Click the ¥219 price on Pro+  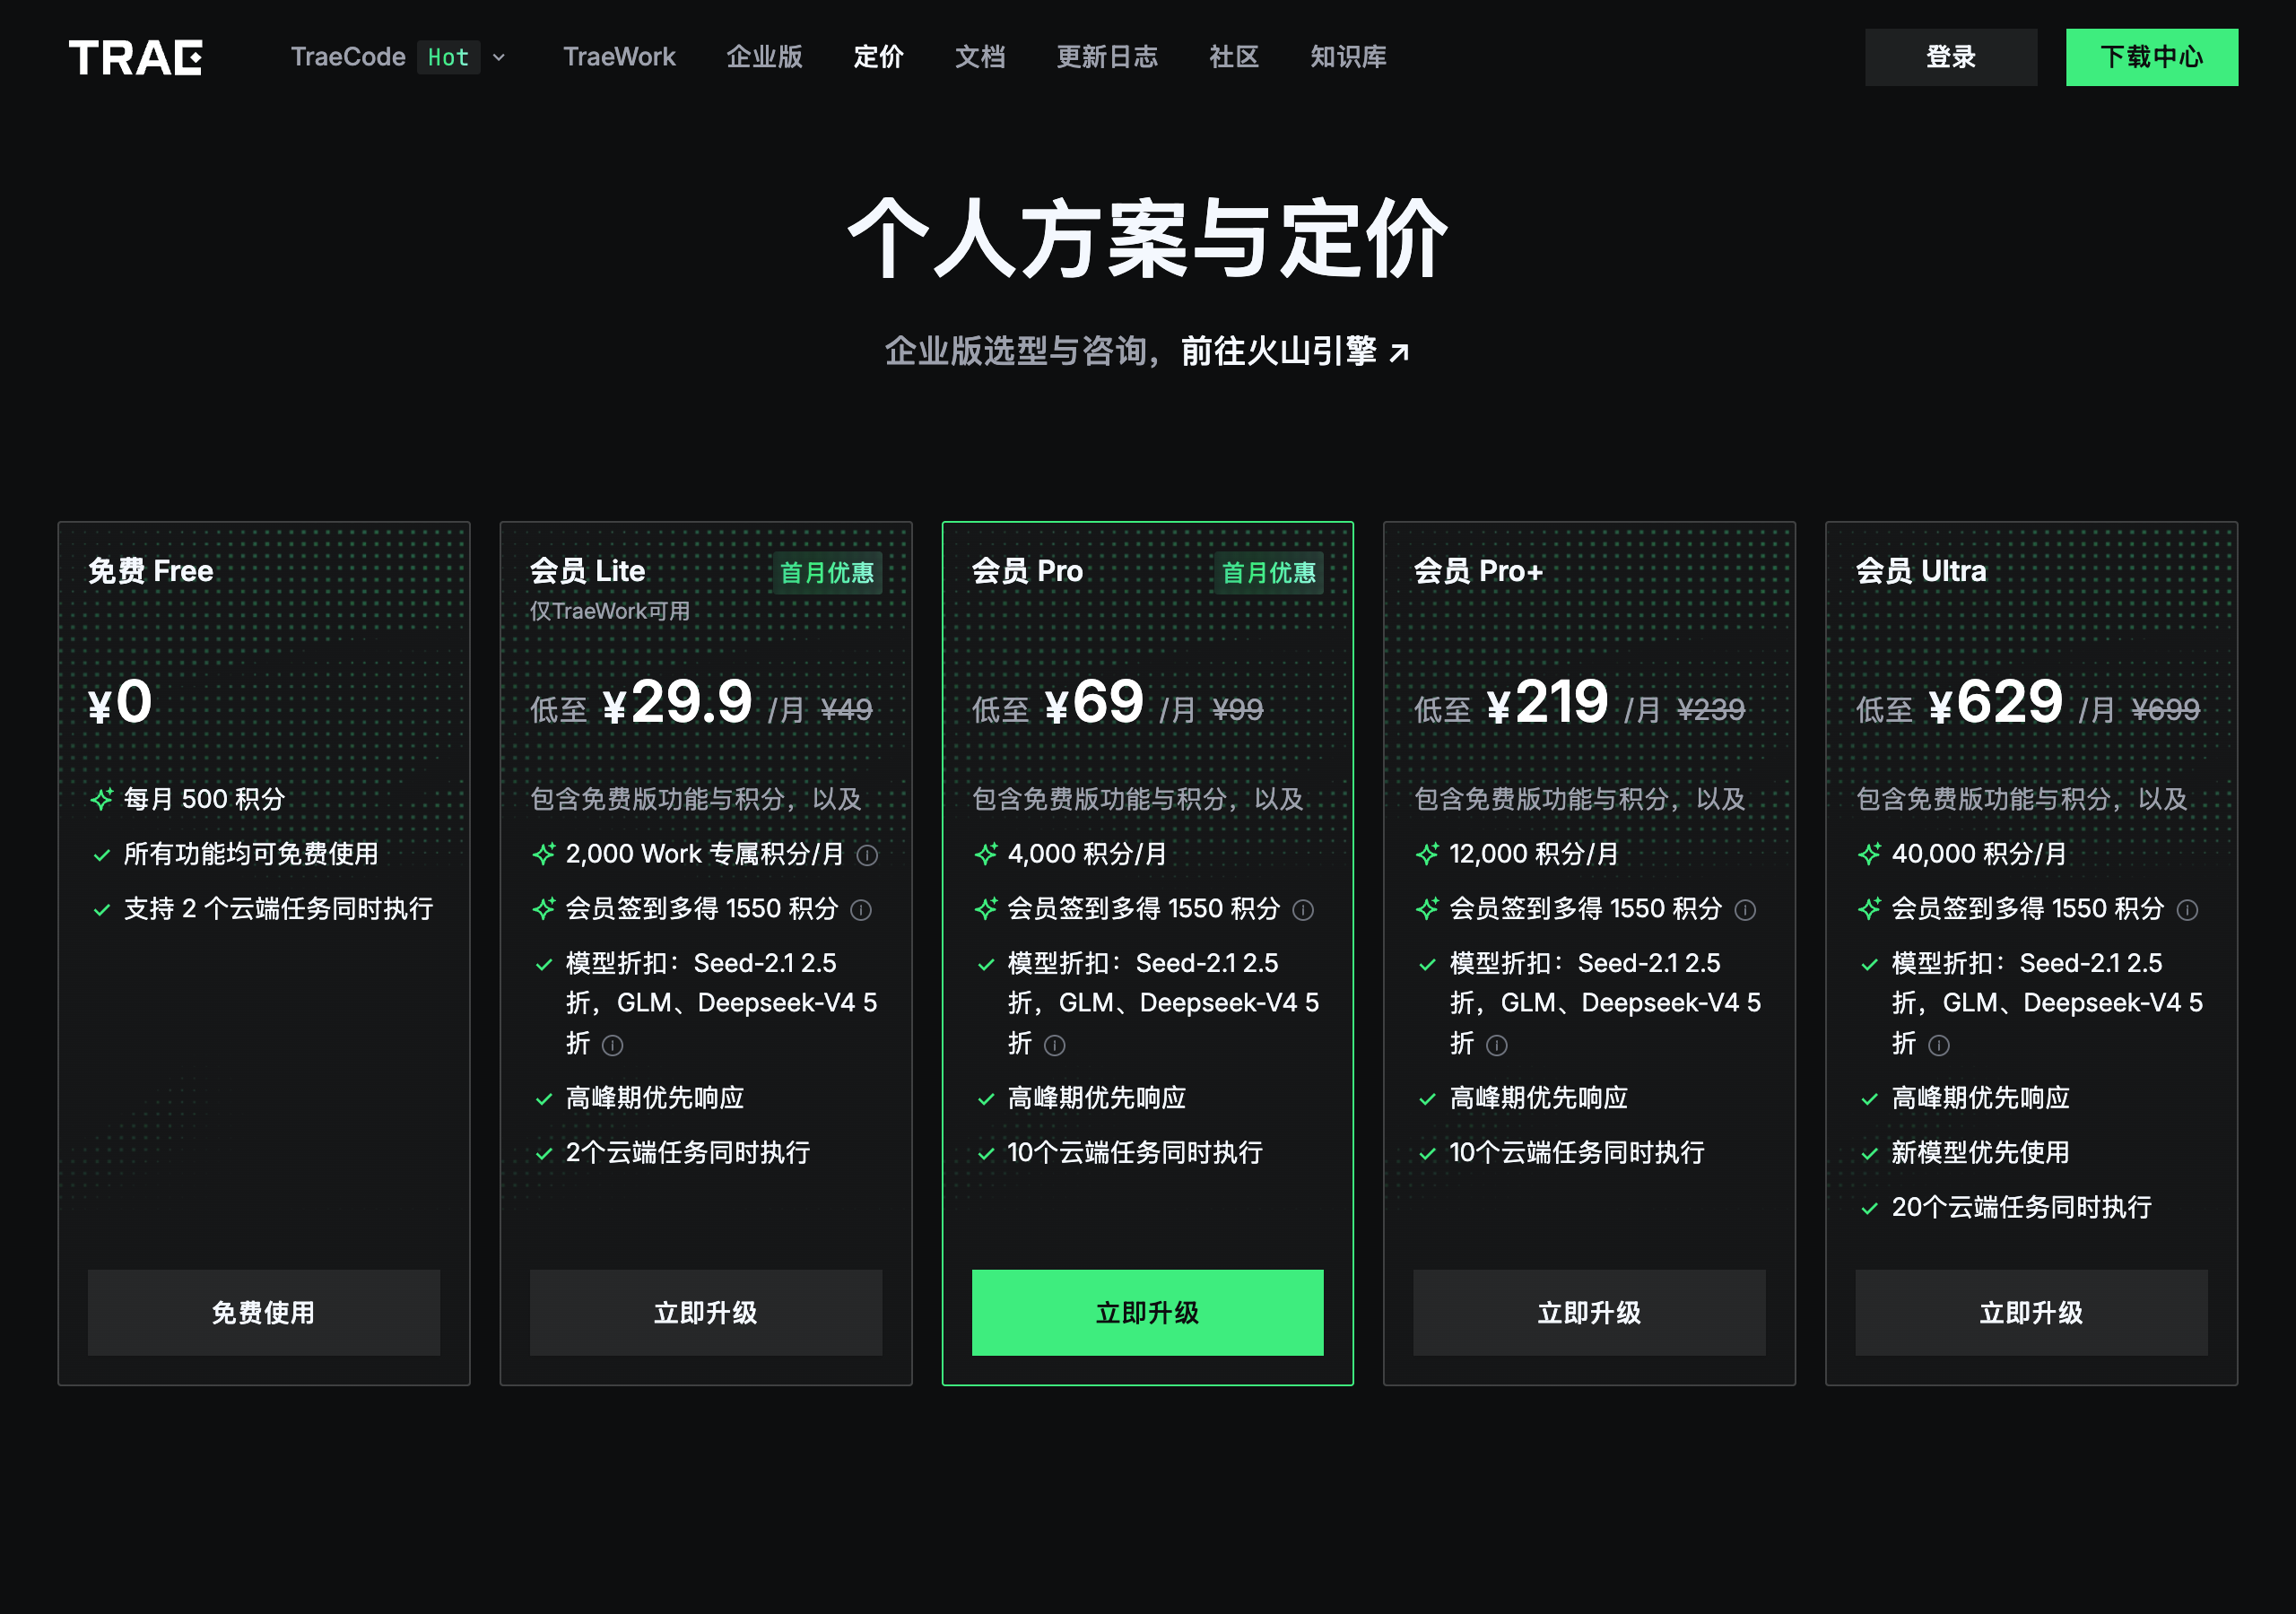coord(1547,702)
